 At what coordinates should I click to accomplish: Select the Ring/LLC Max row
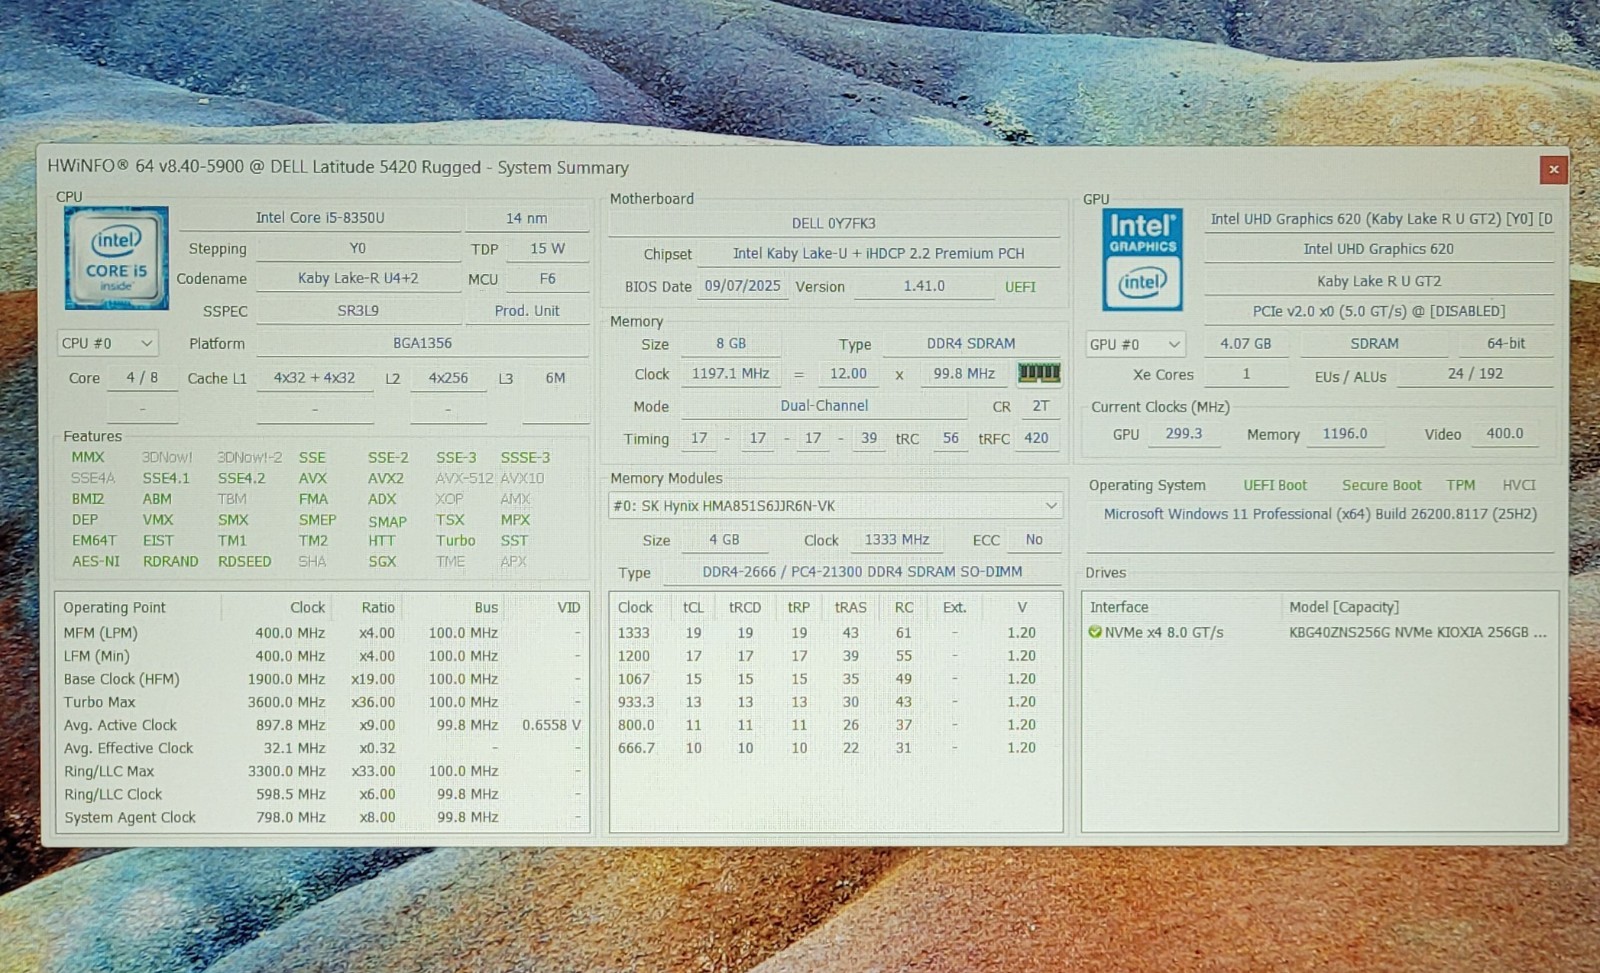tap(322, 771)
